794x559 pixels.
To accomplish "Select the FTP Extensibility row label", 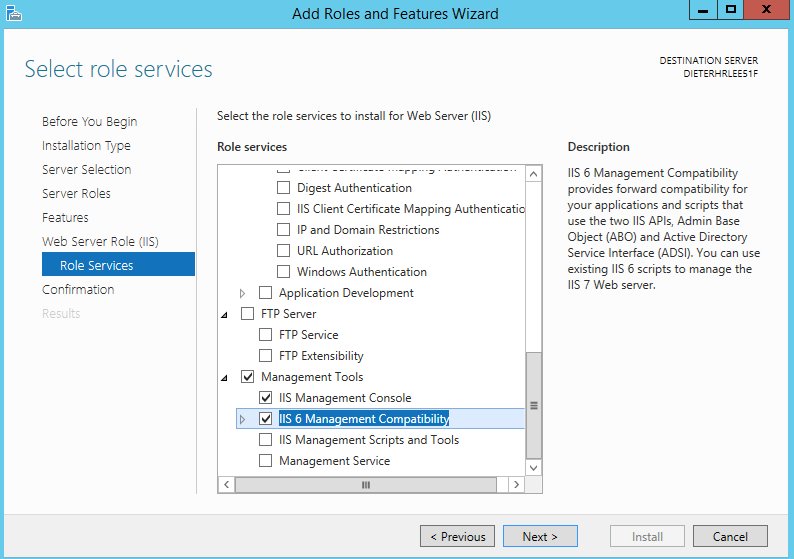I will pos(321,356).
